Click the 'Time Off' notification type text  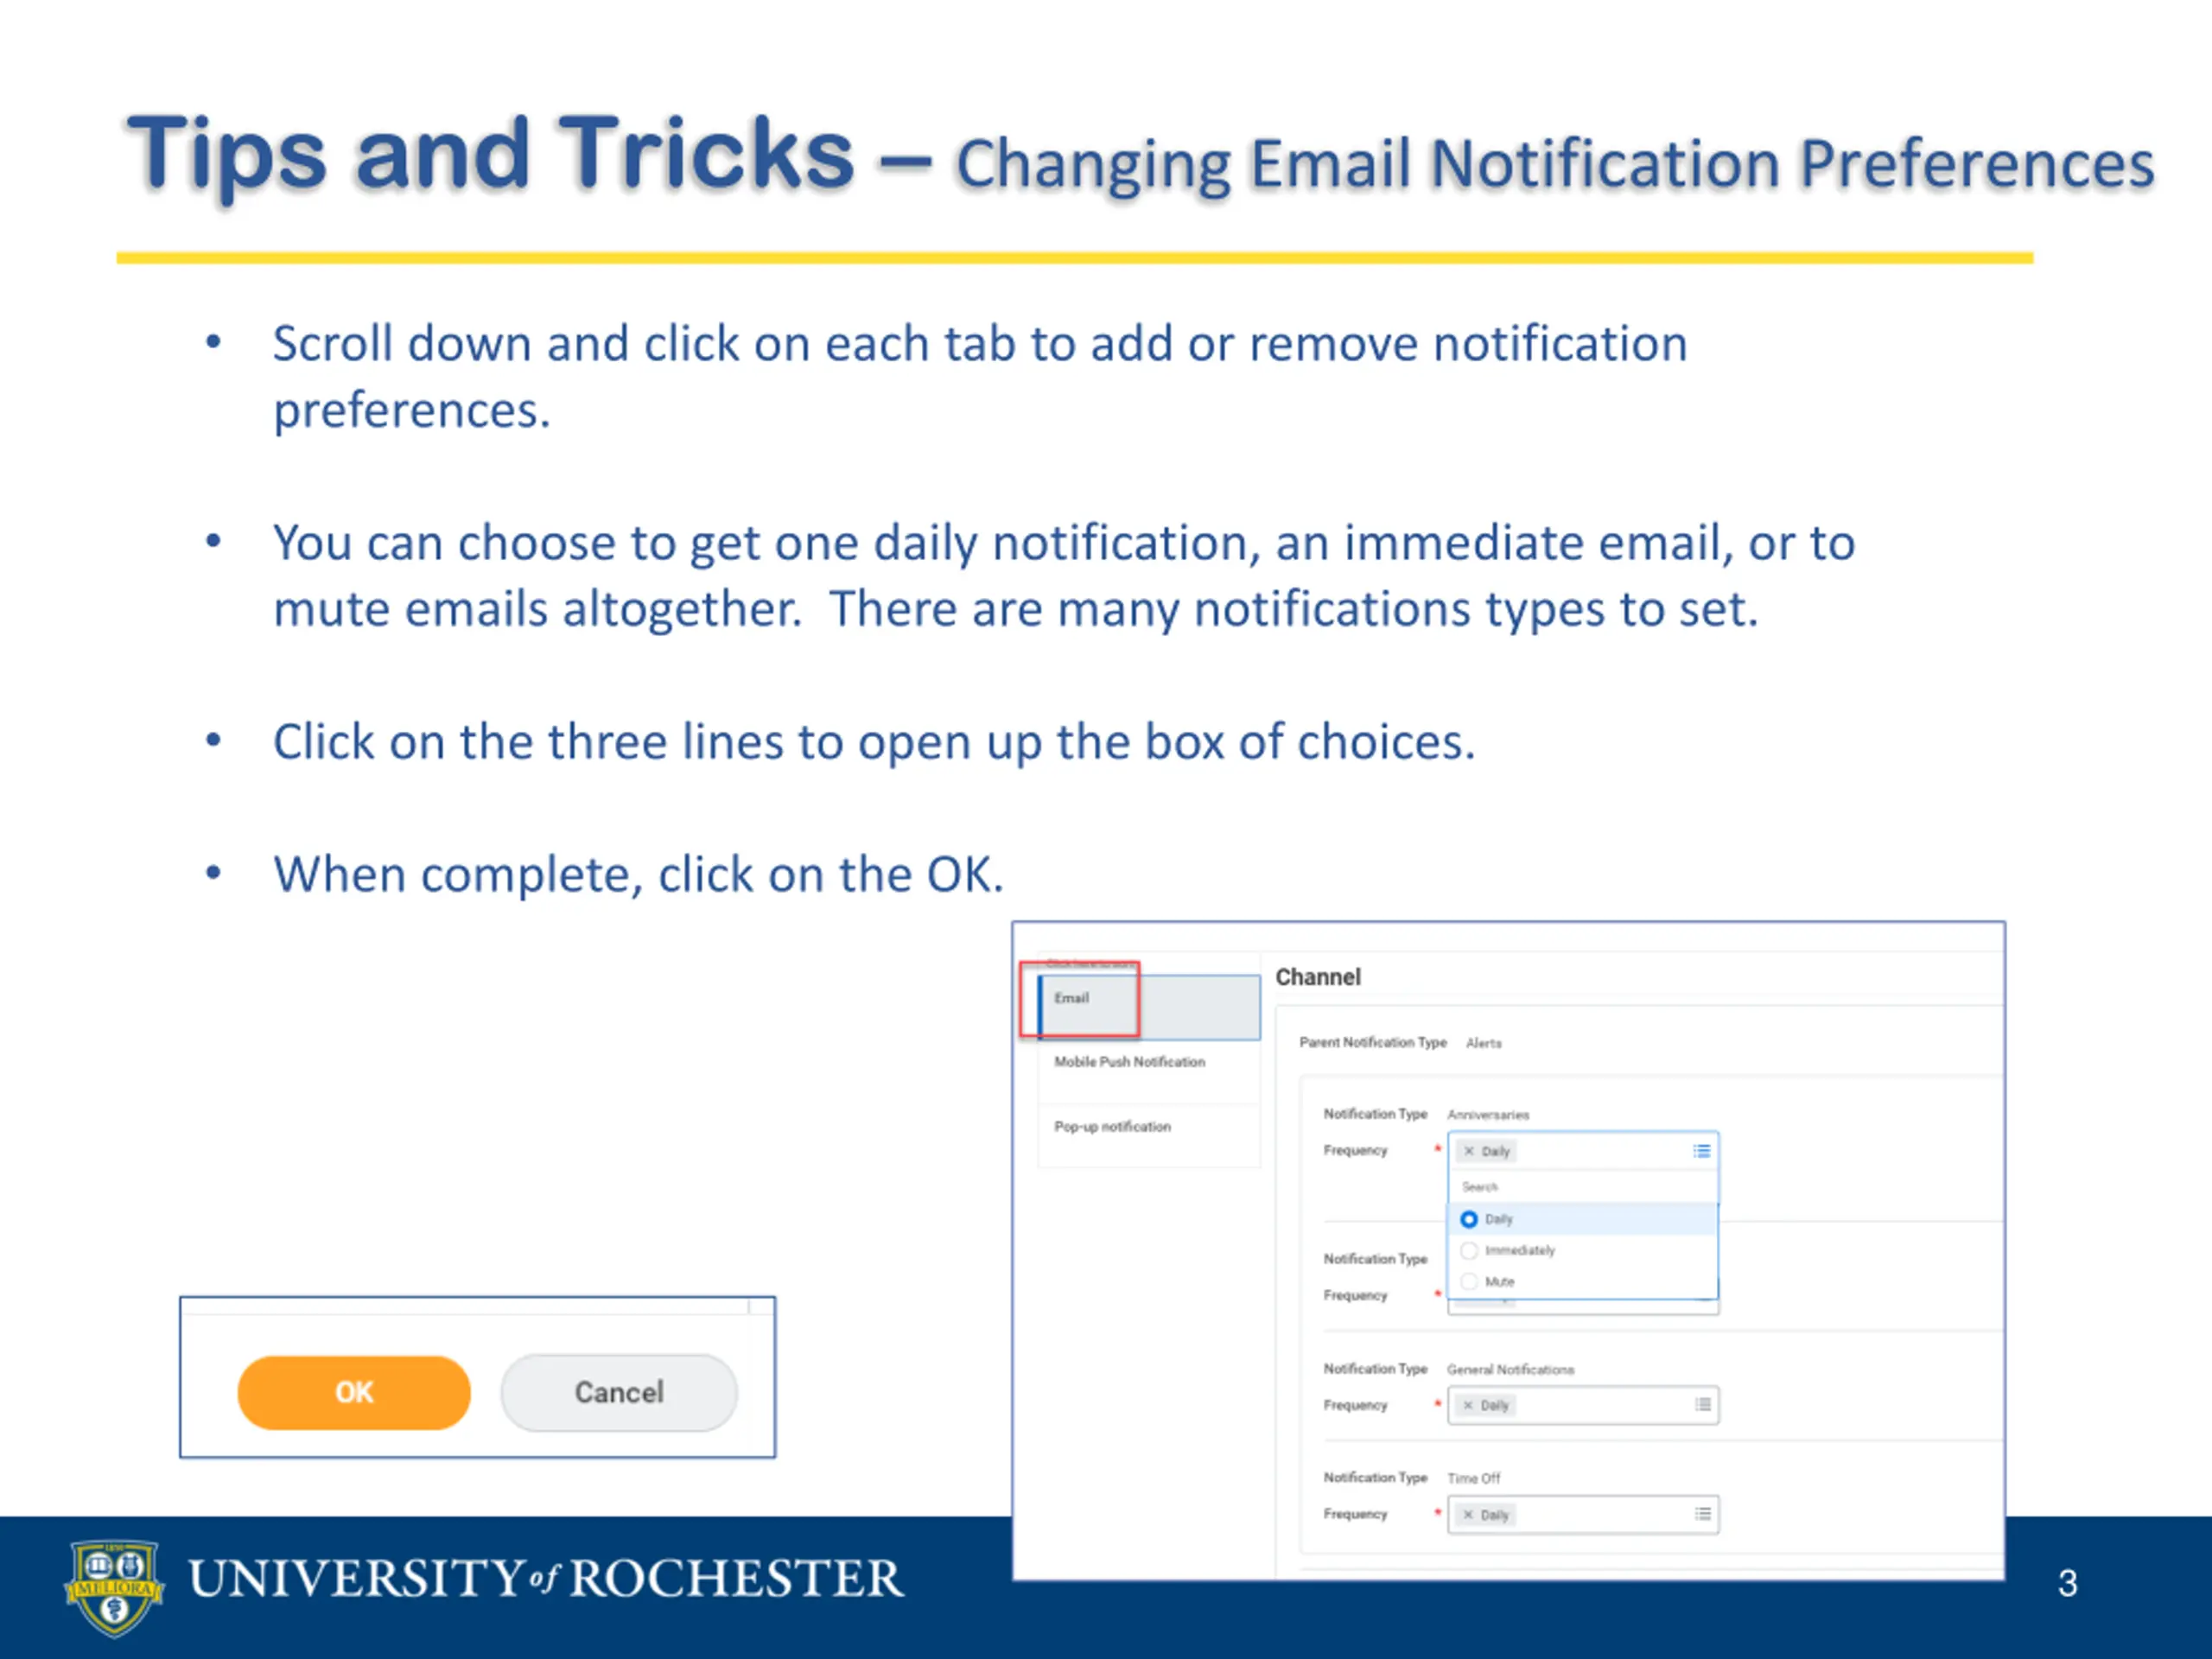[1473, 1478]
